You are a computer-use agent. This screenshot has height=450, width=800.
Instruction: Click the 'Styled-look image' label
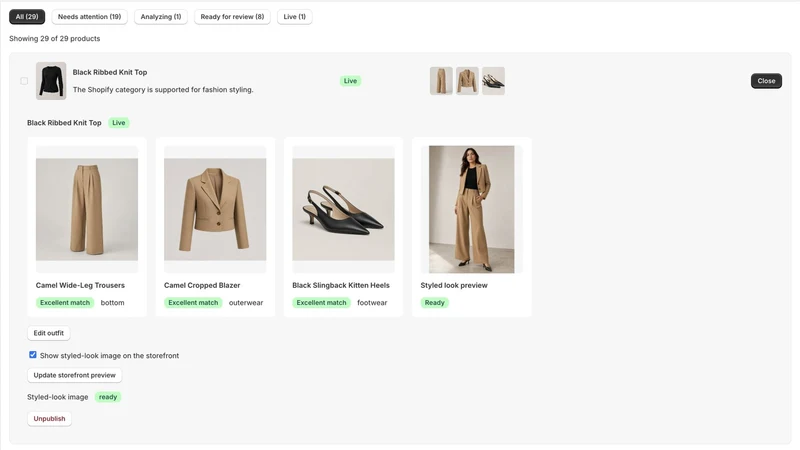58,397
